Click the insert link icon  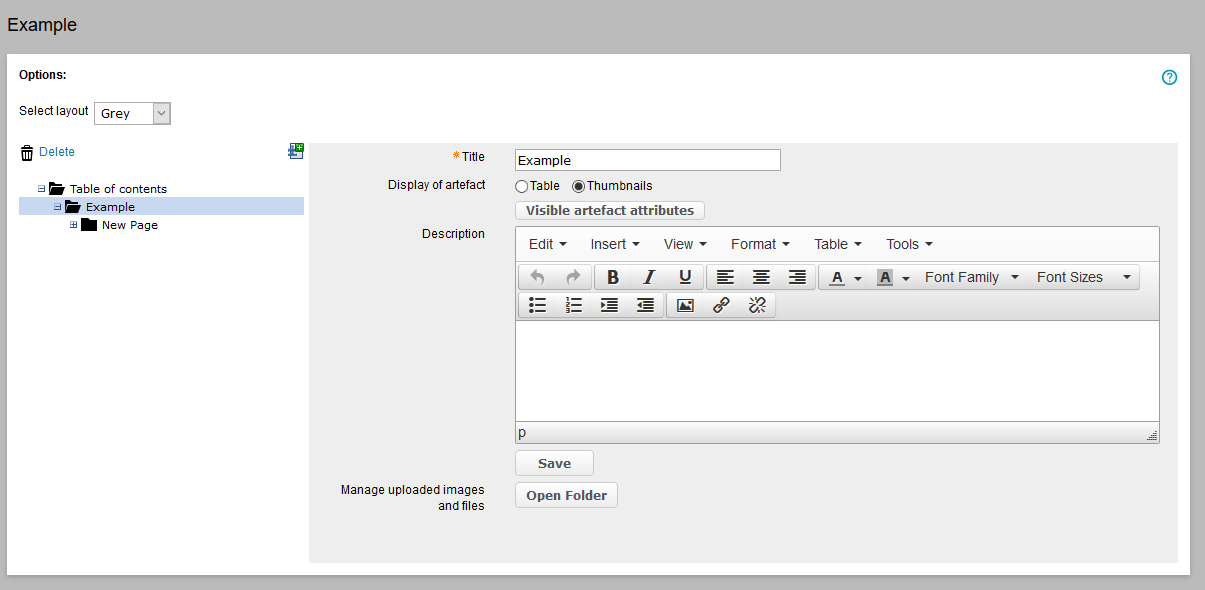(721, 306)
